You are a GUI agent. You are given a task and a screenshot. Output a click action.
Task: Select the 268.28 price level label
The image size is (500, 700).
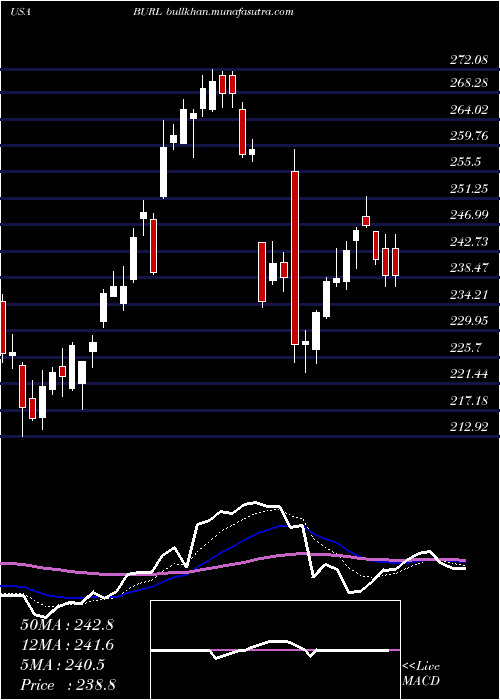tap(468, 83)
